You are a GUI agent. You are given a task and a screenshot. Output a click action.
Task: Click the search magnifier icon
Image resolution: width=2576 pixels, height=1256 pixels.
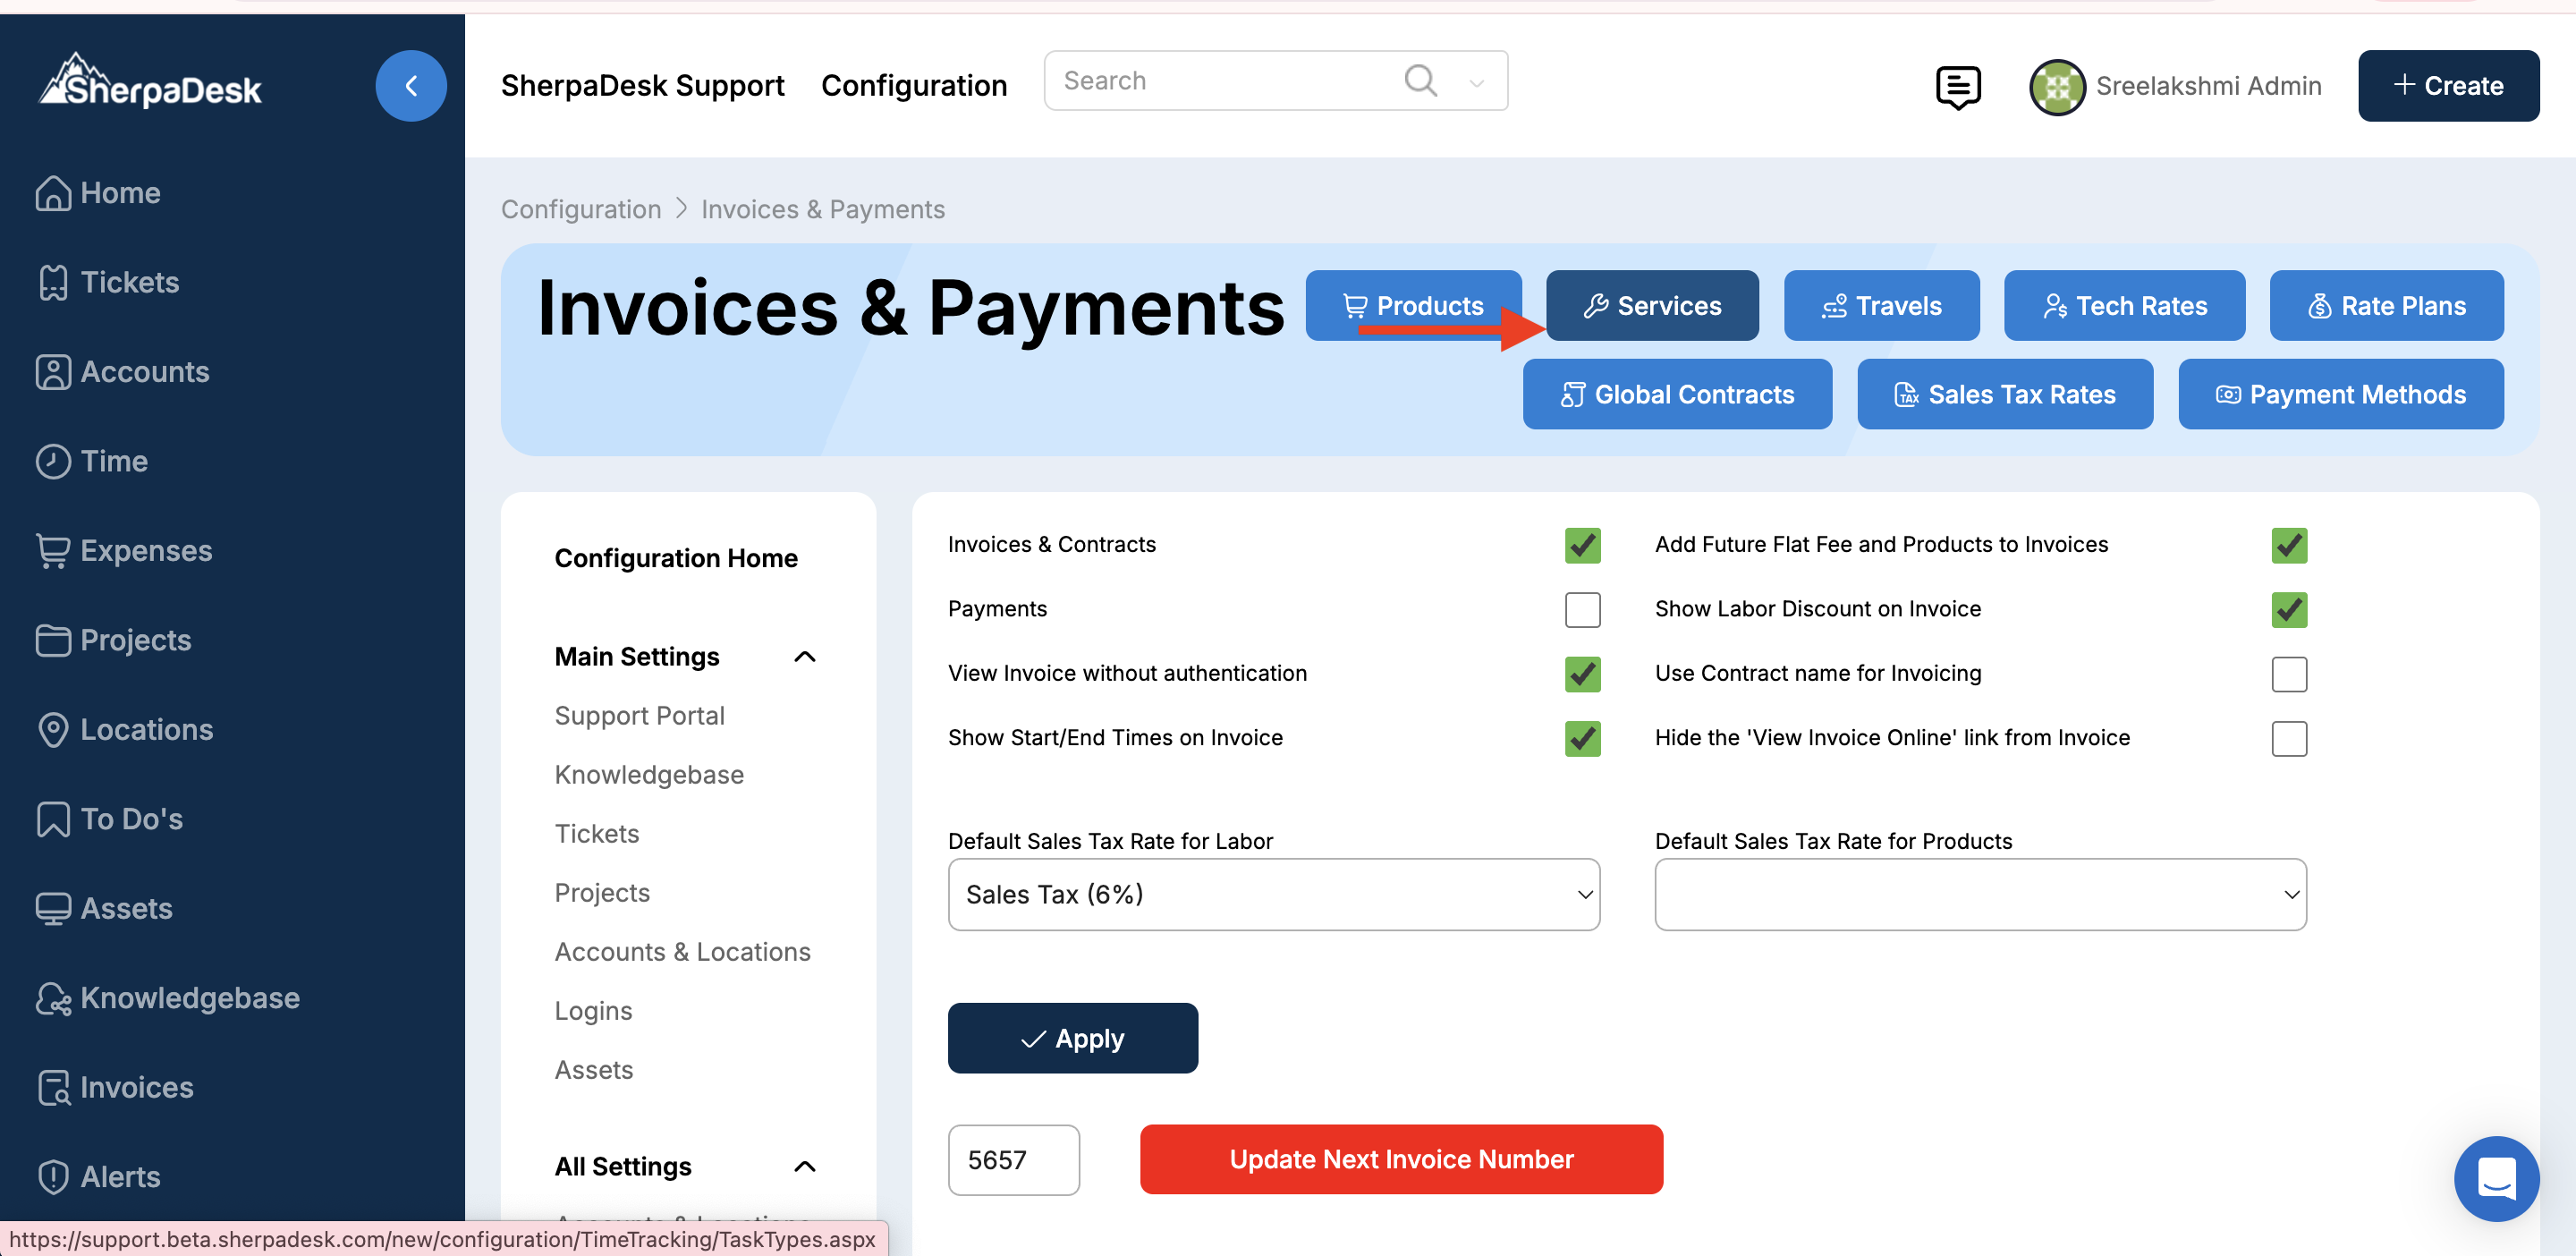tap(1420, 80)
